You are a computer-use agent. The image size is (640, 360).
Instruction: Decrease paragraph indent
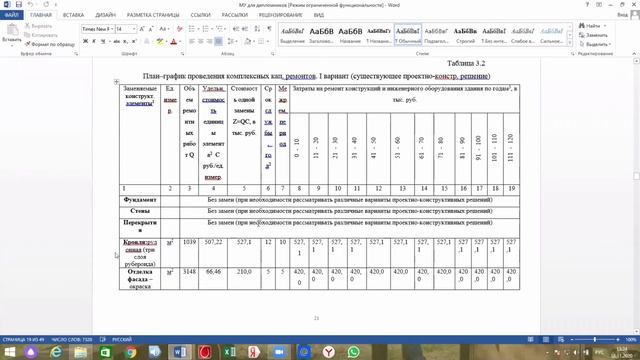click(x=236, y=29)
